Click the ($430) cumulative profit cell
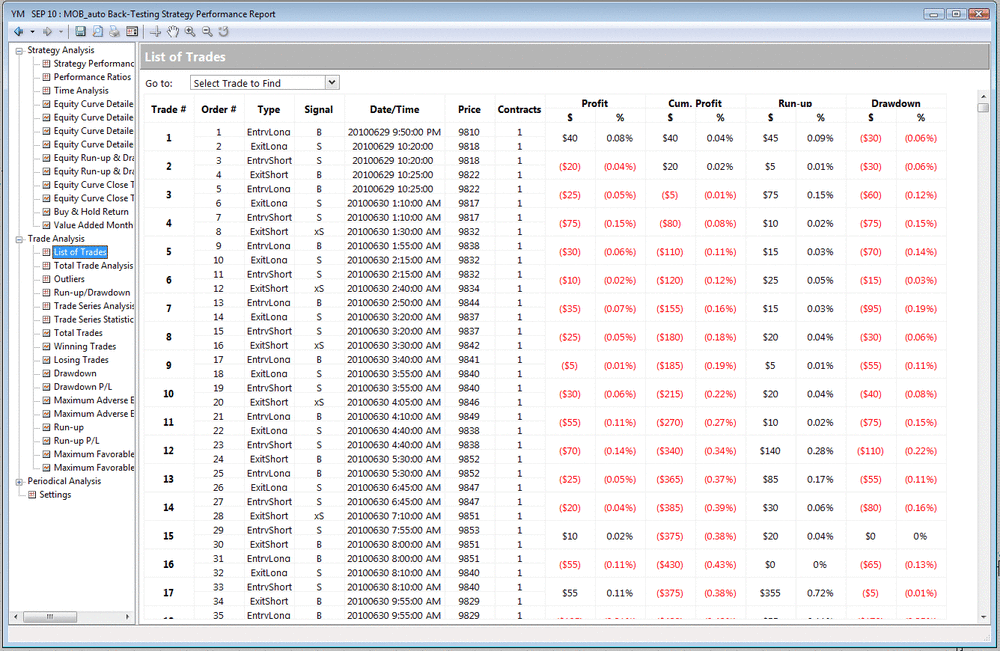Screen dimensions: 1000x651 click(670, 565)
